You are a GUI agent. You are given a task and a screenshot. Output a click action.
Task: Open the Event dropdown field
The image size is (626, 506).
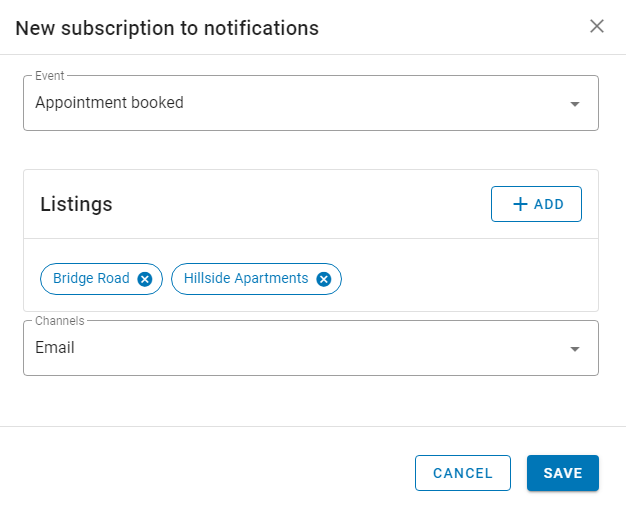coord(311,103)
